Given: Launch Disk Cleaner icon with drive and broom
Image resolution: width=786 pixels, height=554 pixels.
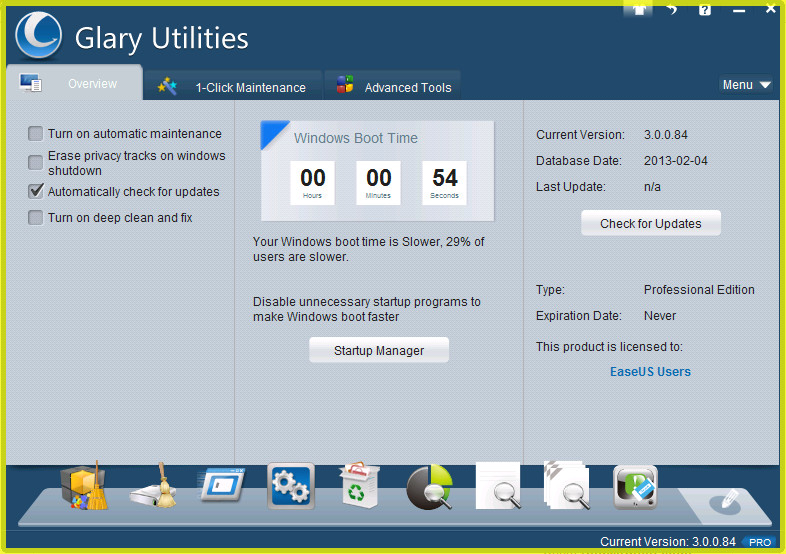Looking at the screenshot, I should pyautogui.click(x=153, y=486).
